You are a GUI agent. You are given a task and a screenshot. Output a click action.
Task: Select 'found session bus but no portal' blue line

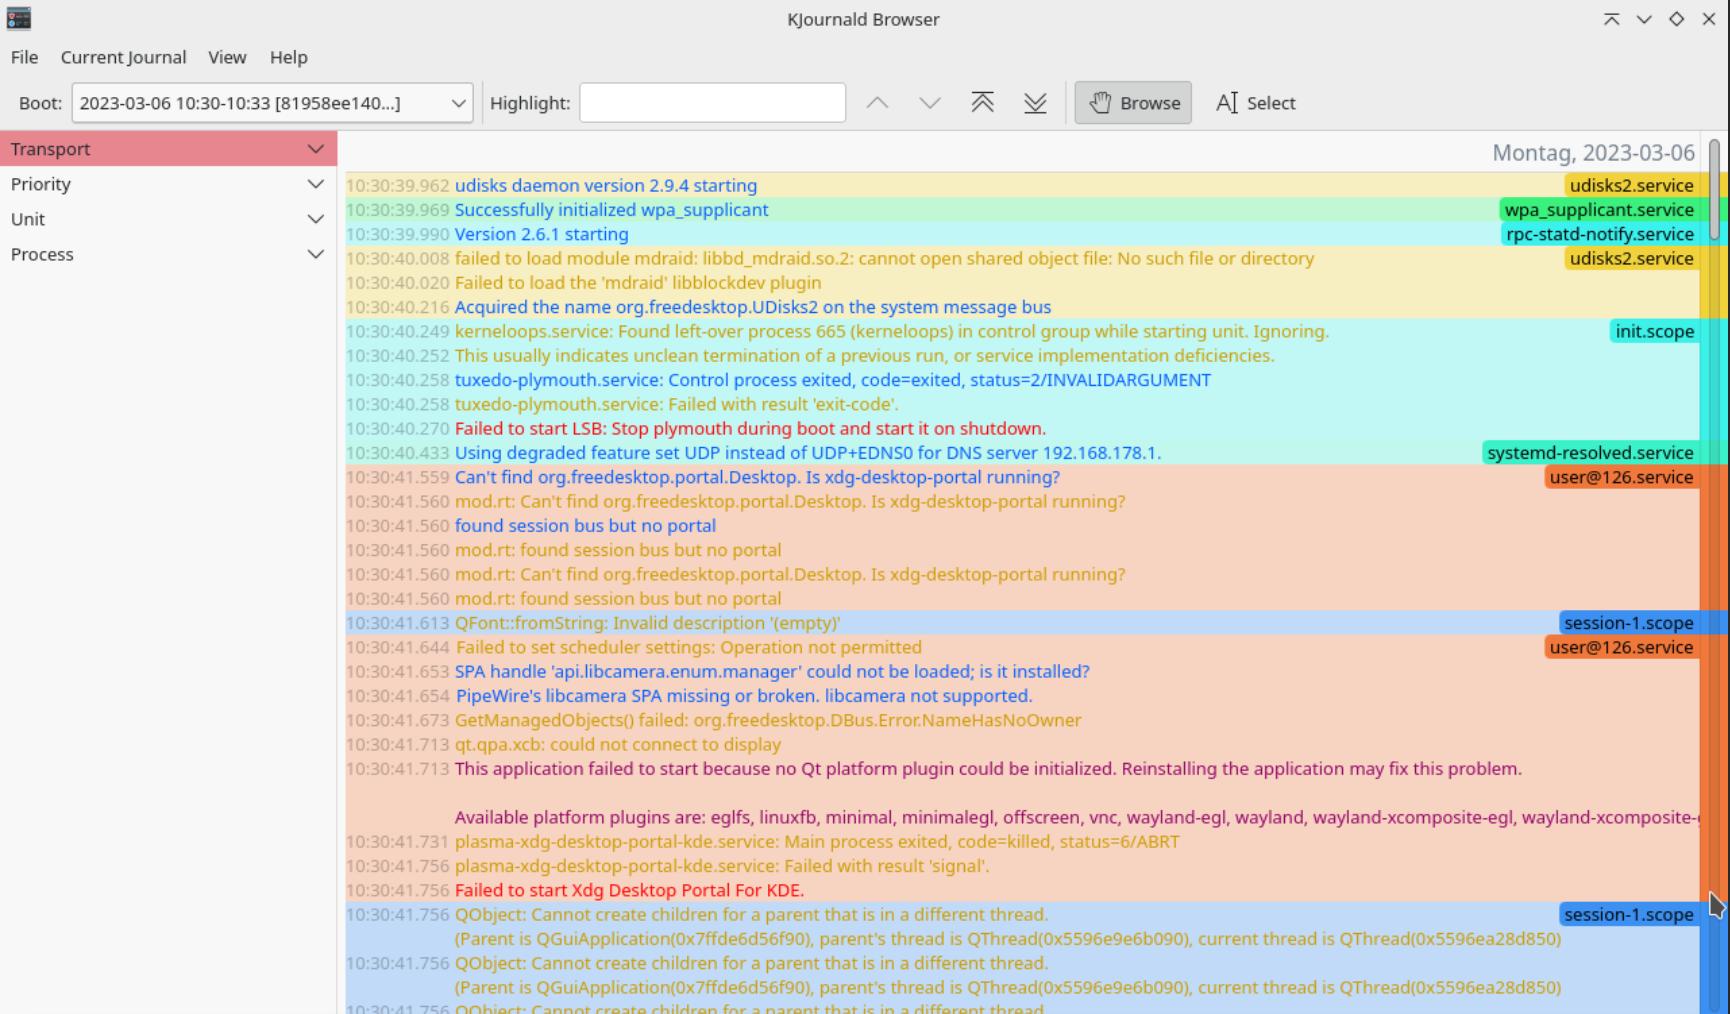pos(585,526)
